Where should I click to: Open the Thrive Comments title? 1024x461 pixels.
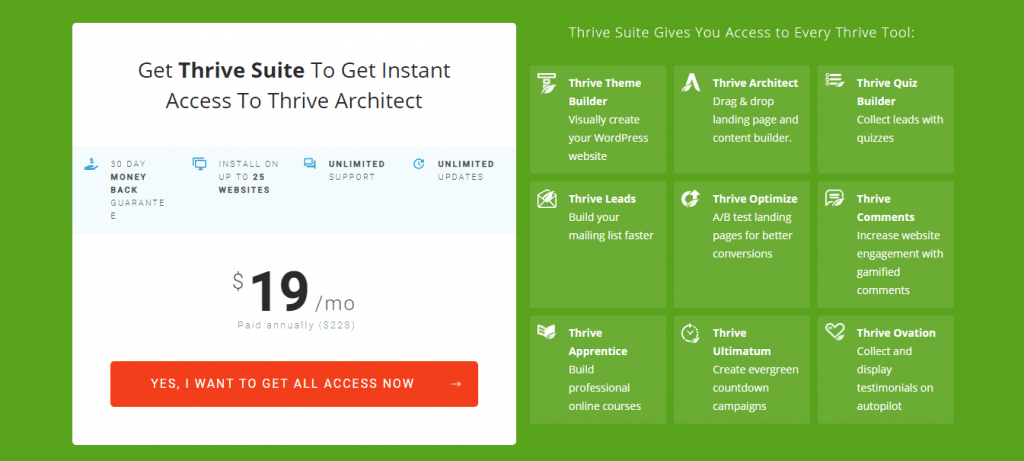(x=886, y=208)
